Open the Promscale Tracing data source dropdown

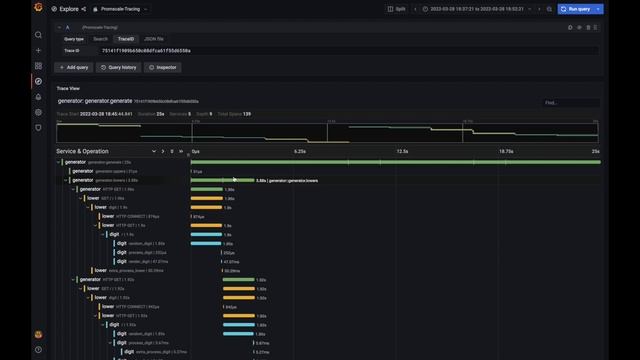pos(120,9)
